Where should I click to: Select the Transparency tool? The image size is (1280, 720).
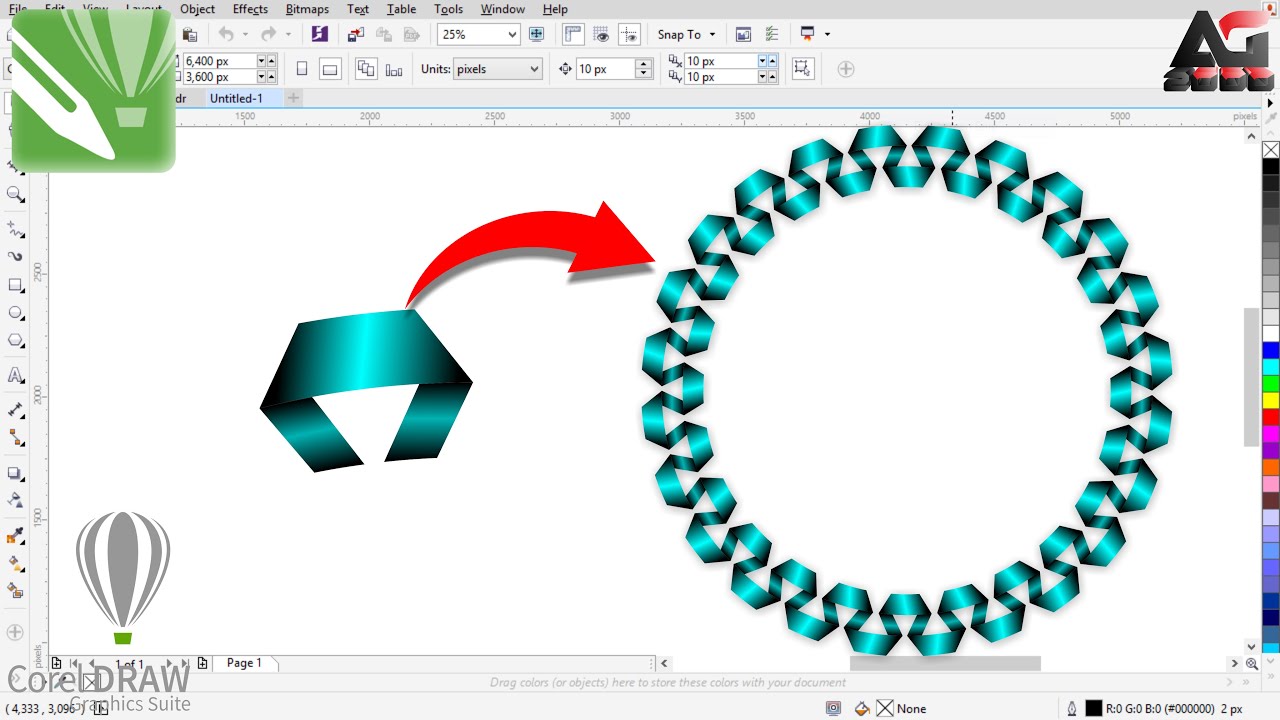click(16, 499)
